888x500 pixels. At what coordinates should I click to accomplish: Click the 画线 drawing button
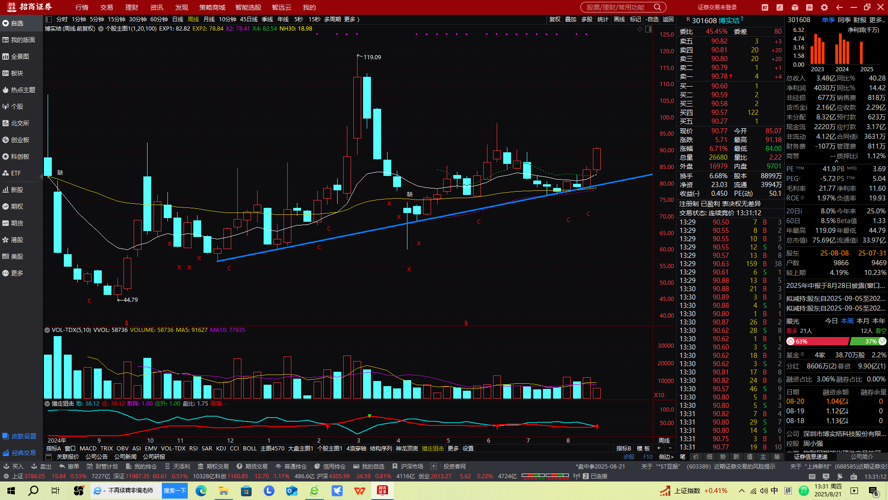tap(620, 19)
